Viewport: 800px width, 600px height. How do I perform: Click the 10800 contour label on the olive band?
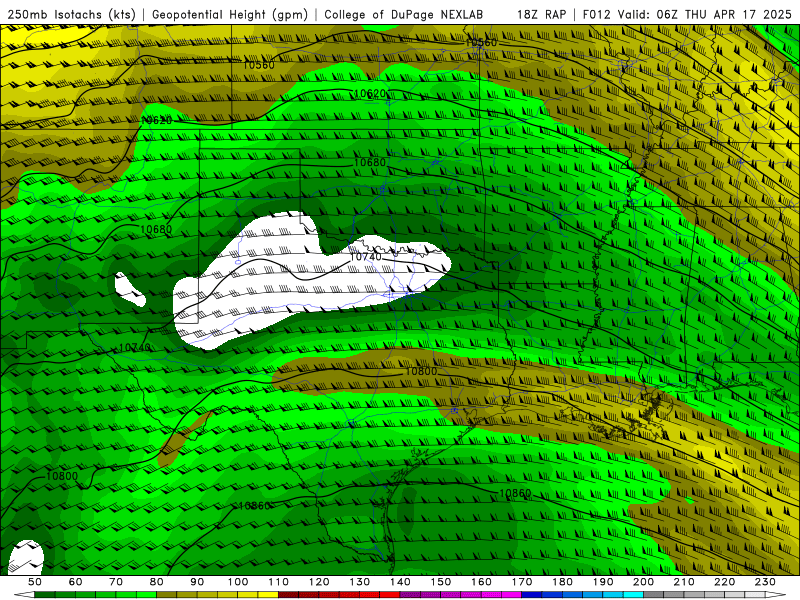click(421, 371)
